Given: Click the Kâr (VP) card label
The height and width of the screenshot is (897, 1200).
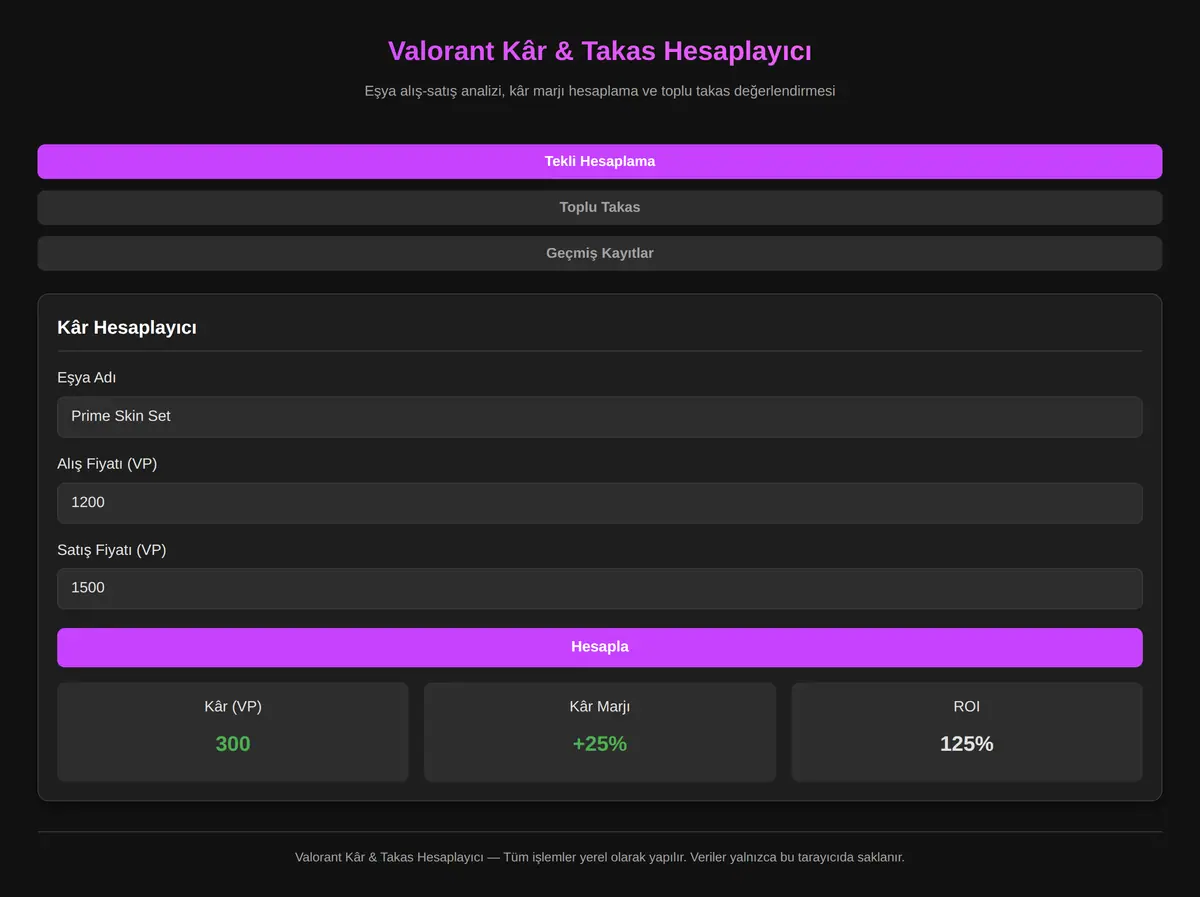Looking at the screenshot, I should (x=233, y=706).
